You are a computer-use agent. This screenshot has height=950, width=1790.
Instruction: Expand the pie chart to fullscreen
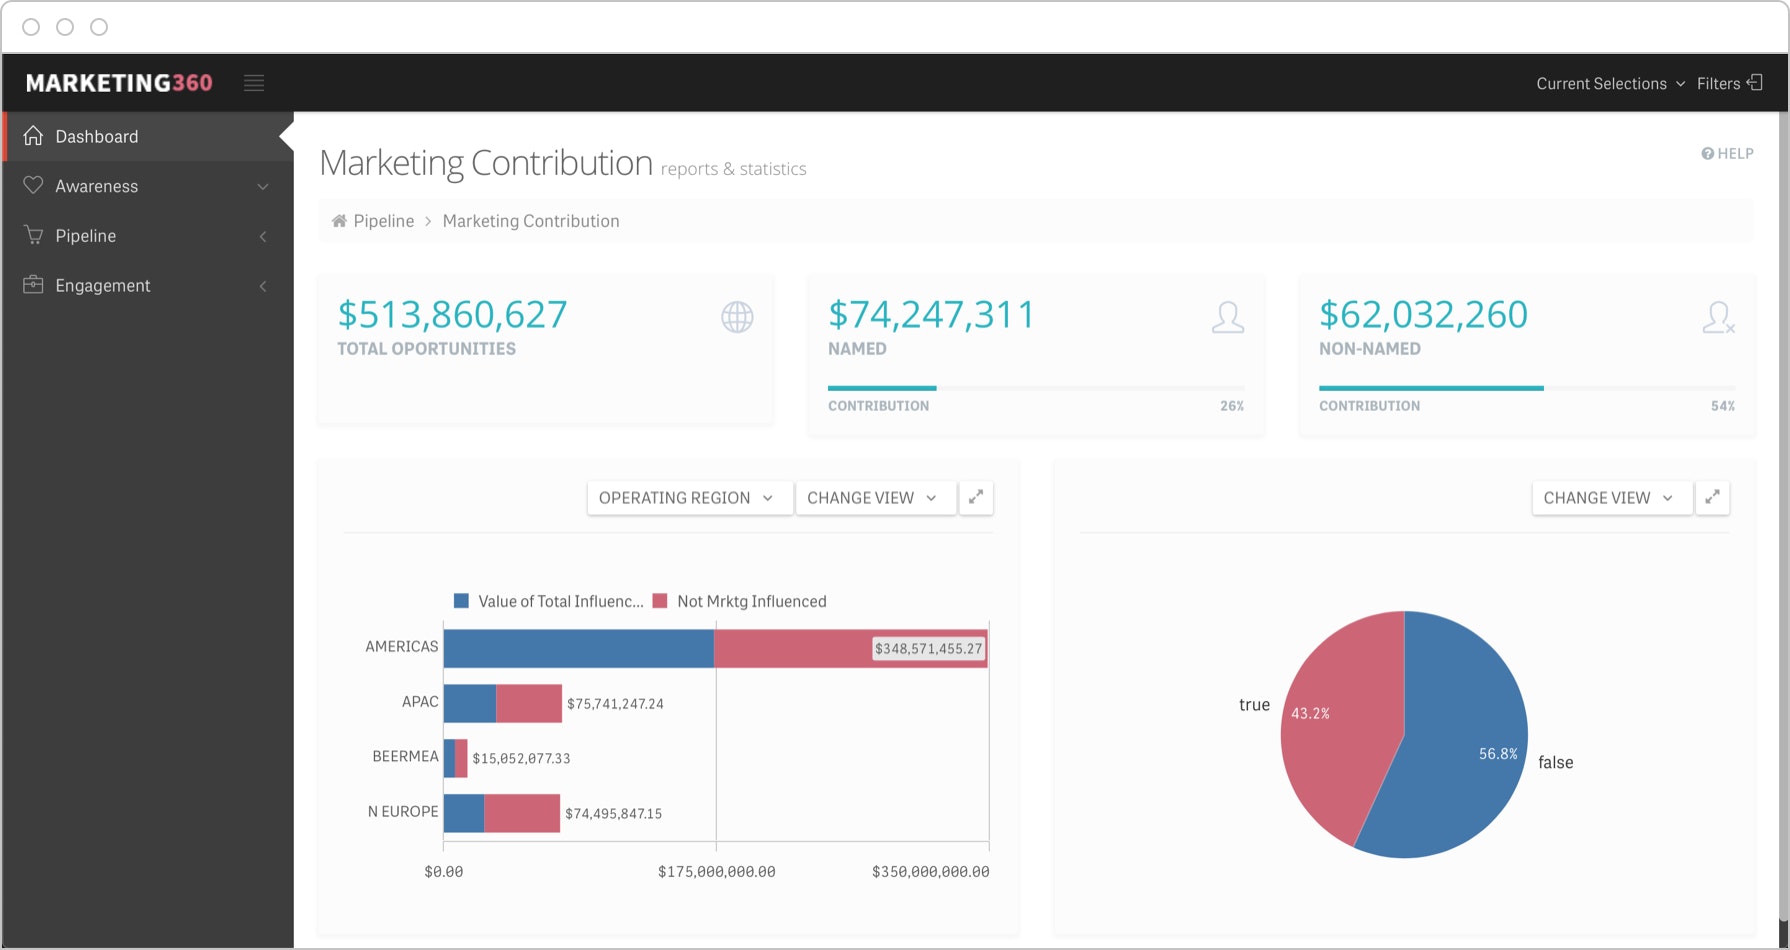(x=1712, y=497)
